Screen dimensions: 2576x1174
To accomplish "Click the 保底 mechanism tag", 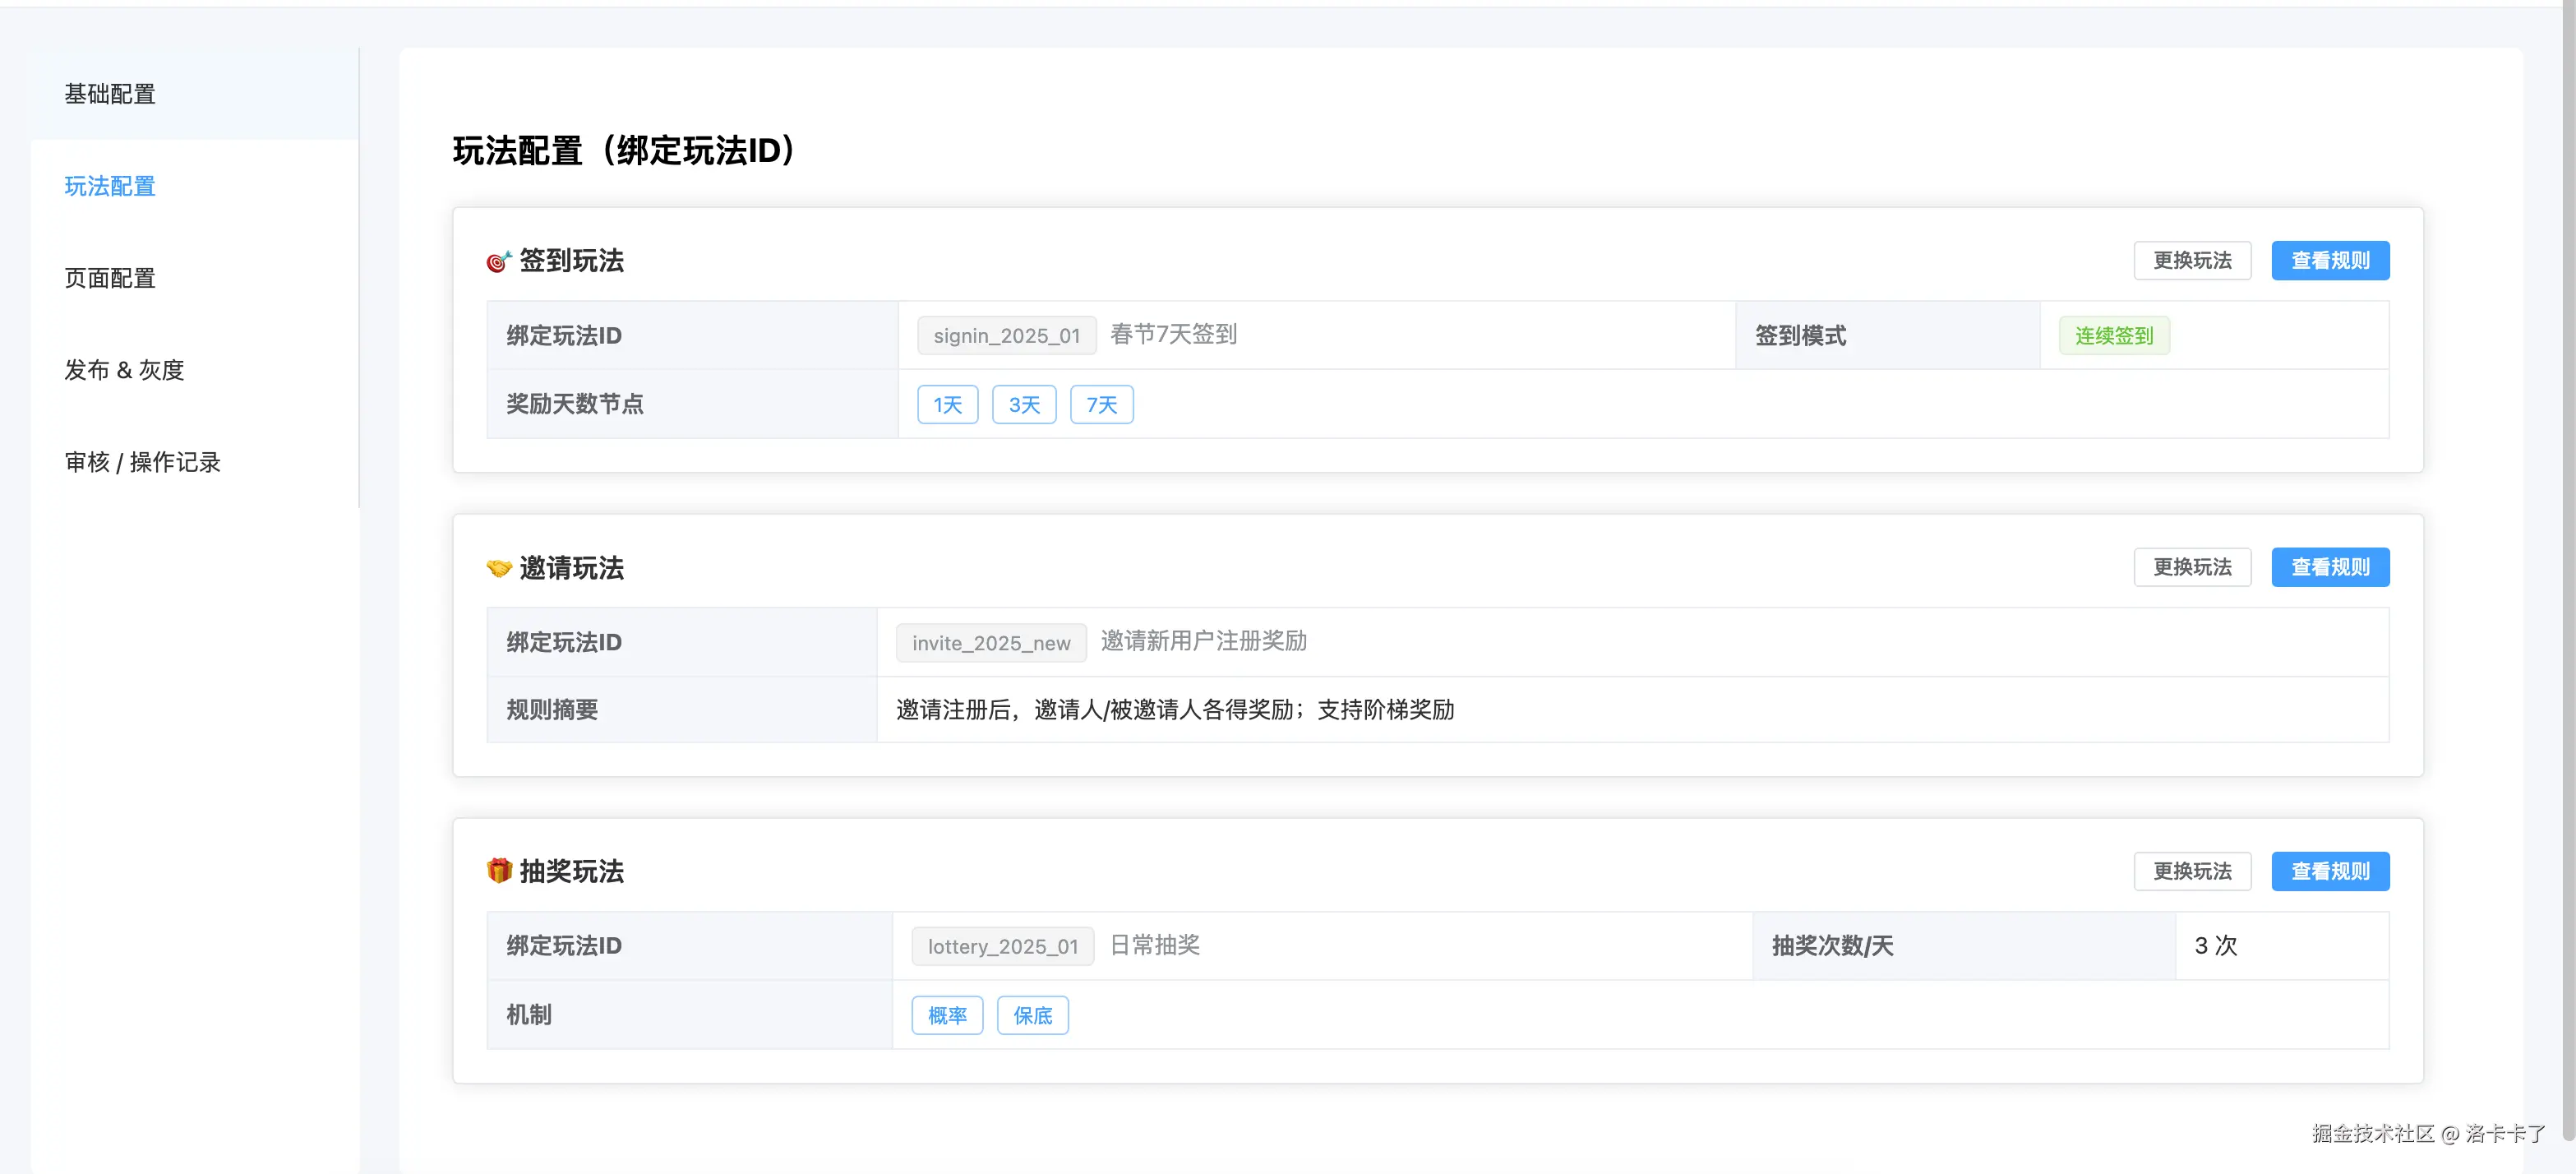I will click(1032, 1016).
